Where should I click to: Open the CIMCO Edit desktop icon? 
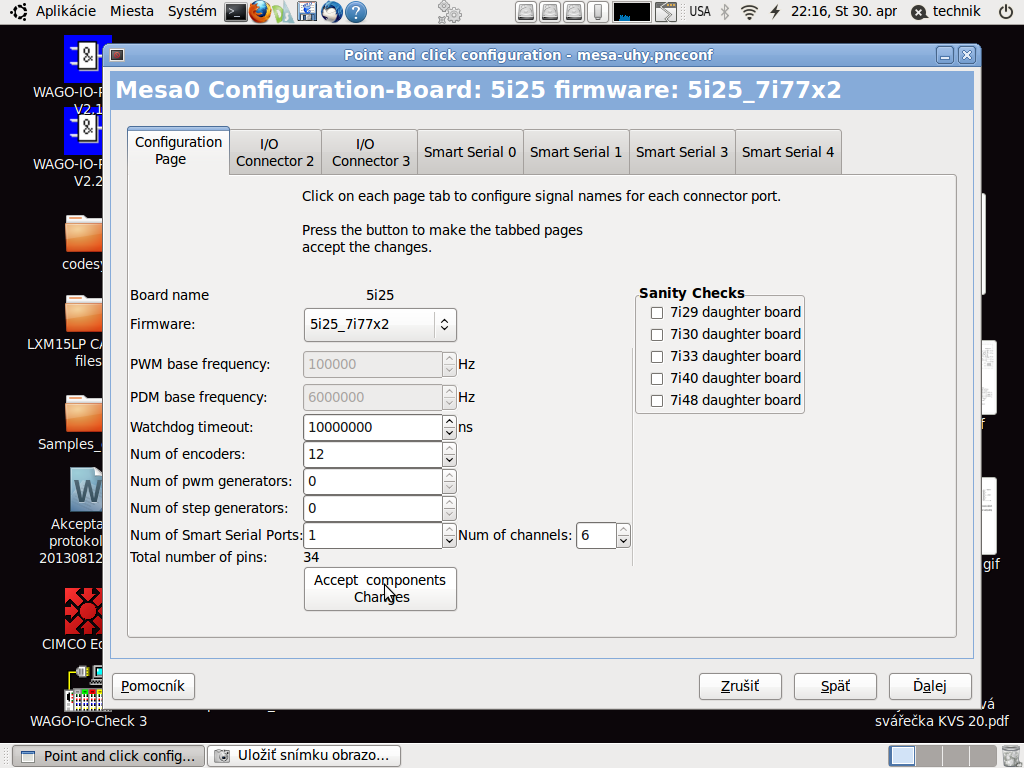click(x=83, y=608)
